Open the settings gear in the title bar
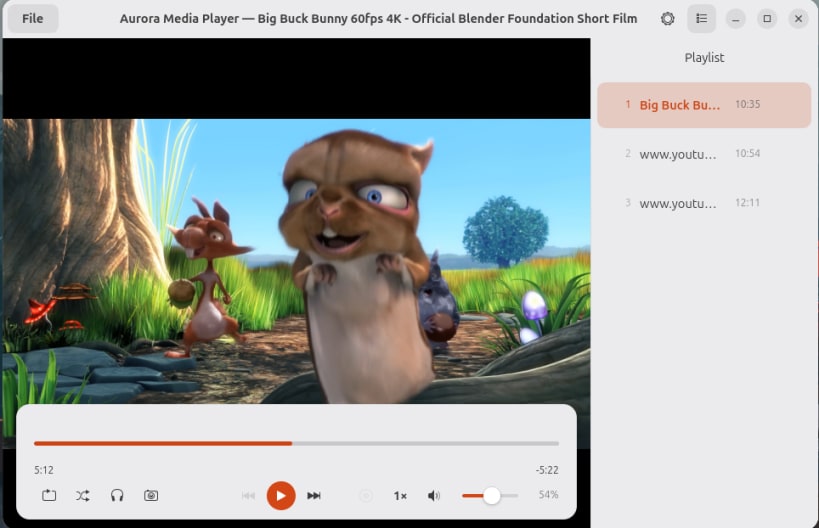 point(667,19)
